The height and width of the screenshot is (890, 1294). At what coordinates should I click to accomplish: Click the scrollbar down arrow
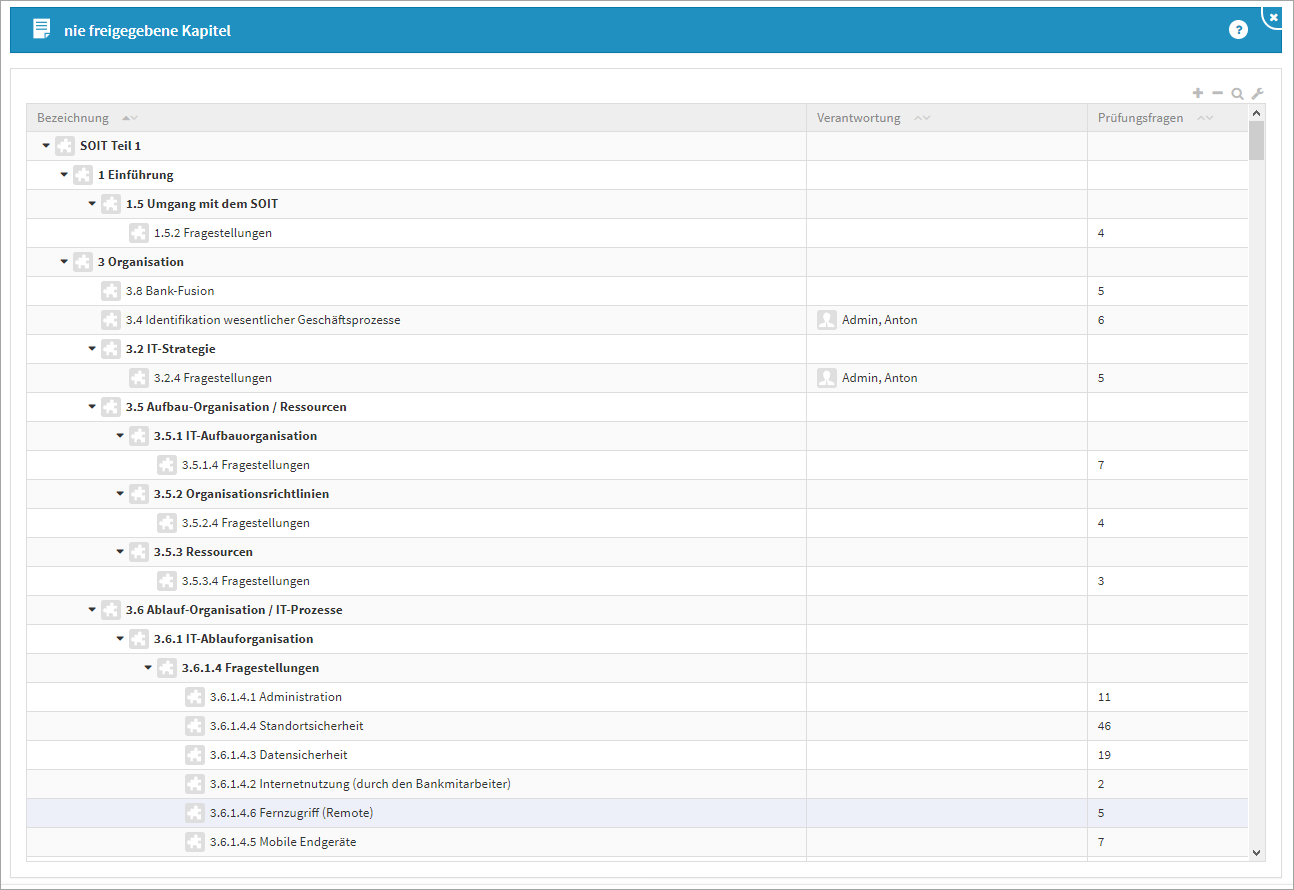point(1257,851)
